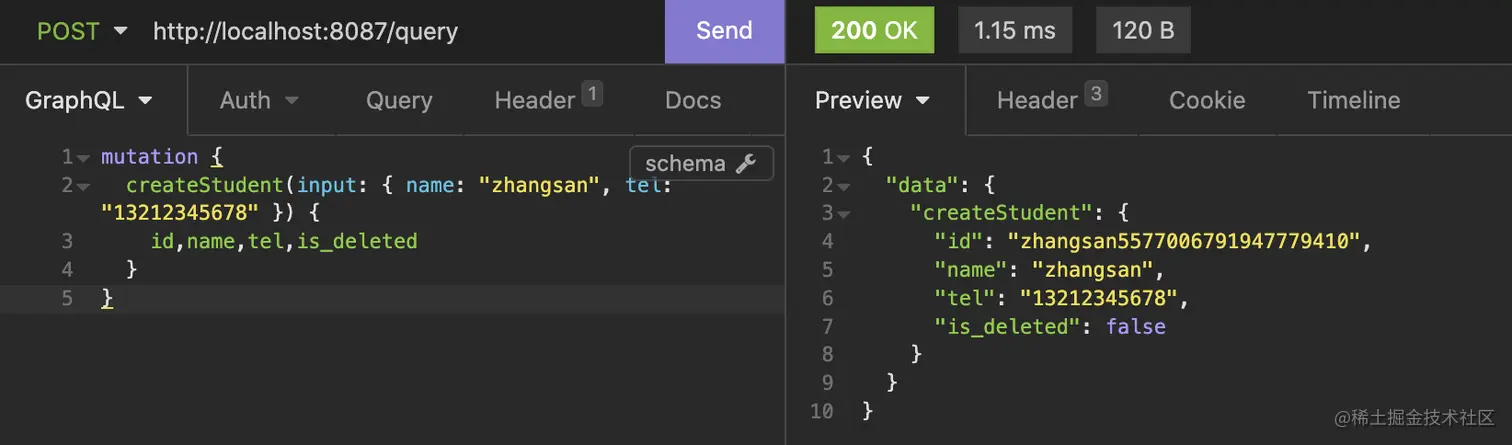Click the request URL field
1512x445 pixels.
(x=400, y=31)
